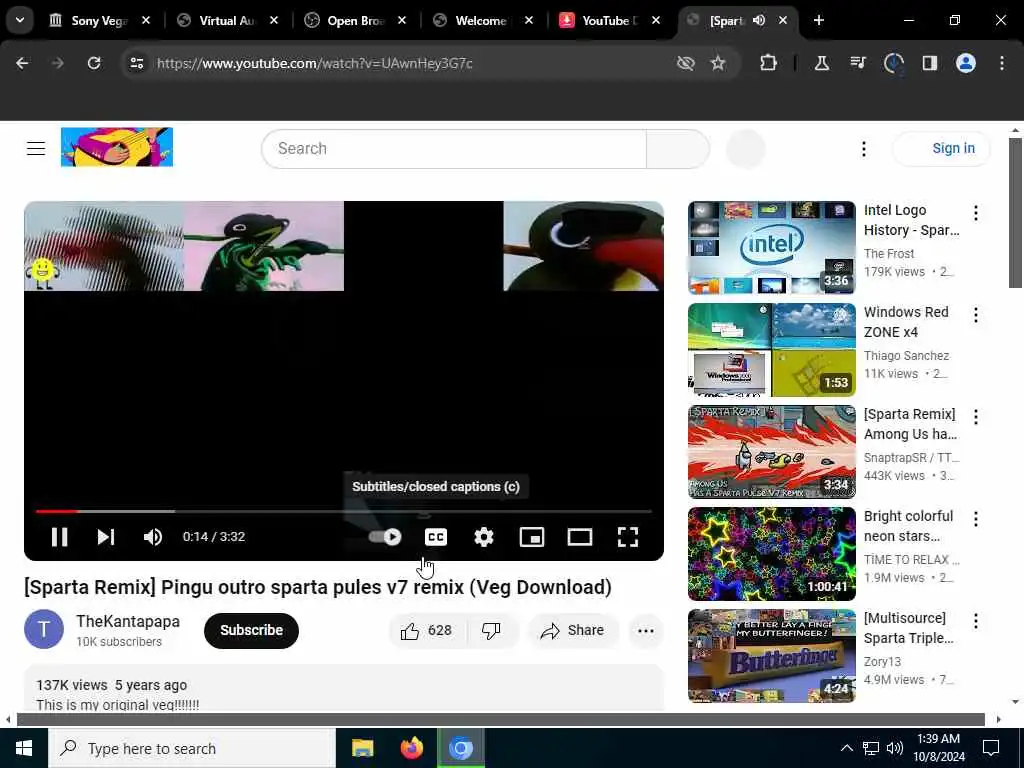Open Windows notification center

point(991,748)
